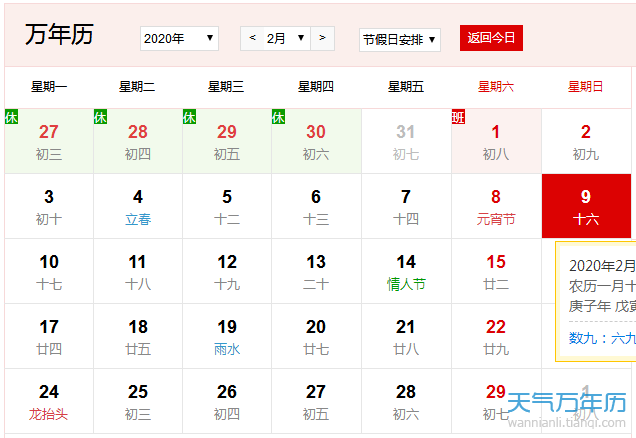Select February 4 立春 cell
The image size is (636, 438).
click(138, 206)
